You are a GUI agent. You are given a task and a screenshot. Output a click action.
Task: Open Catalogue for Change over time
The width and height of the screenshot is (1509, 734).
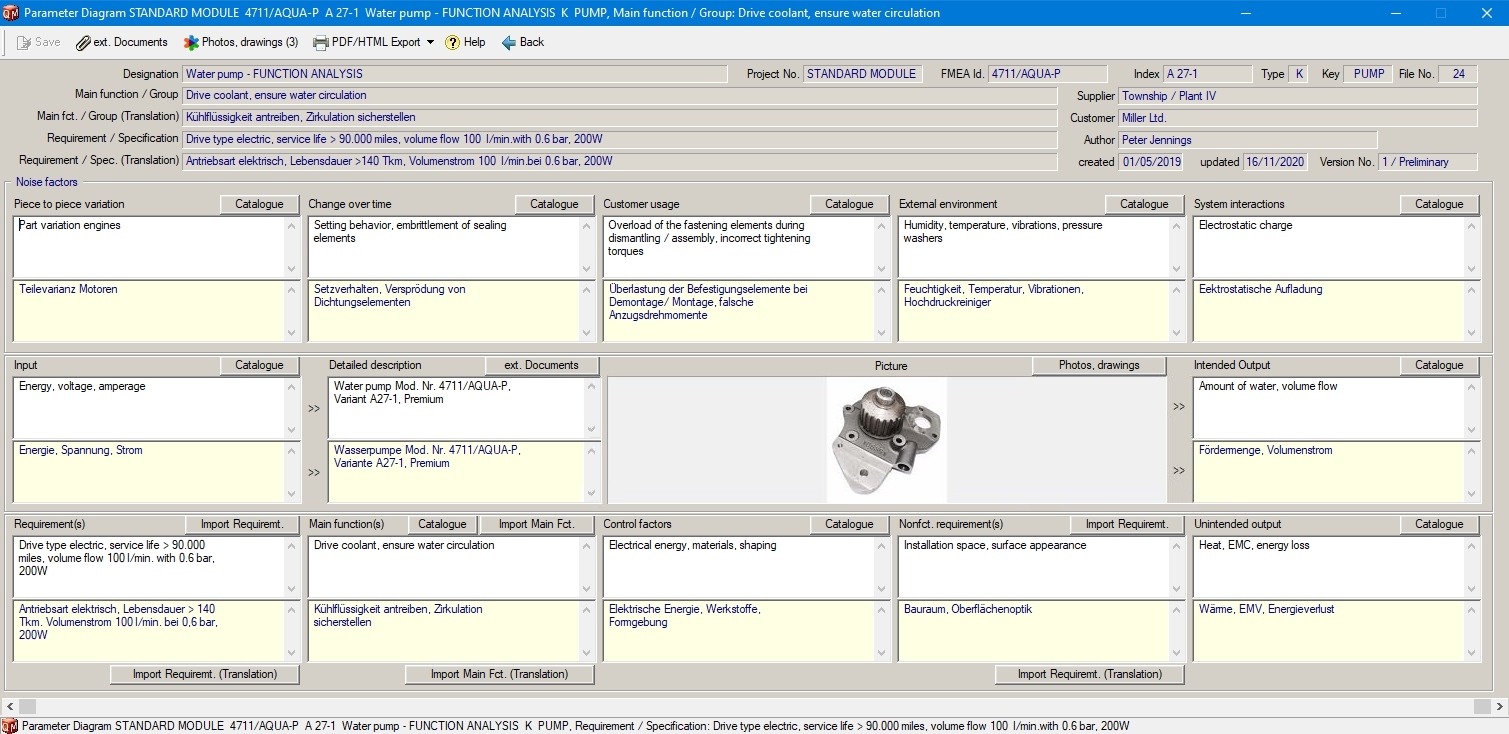coord(554,204)
